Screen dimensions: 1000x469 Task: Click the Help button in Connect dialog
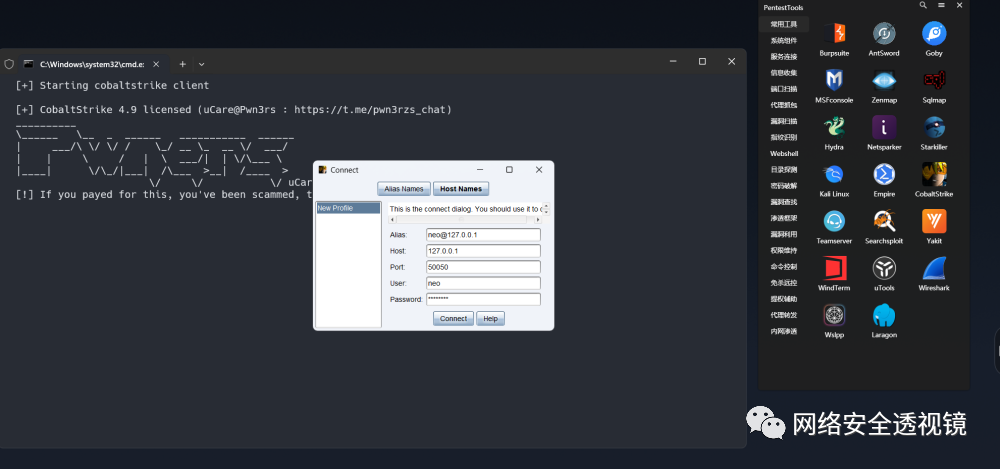point(490,318)
